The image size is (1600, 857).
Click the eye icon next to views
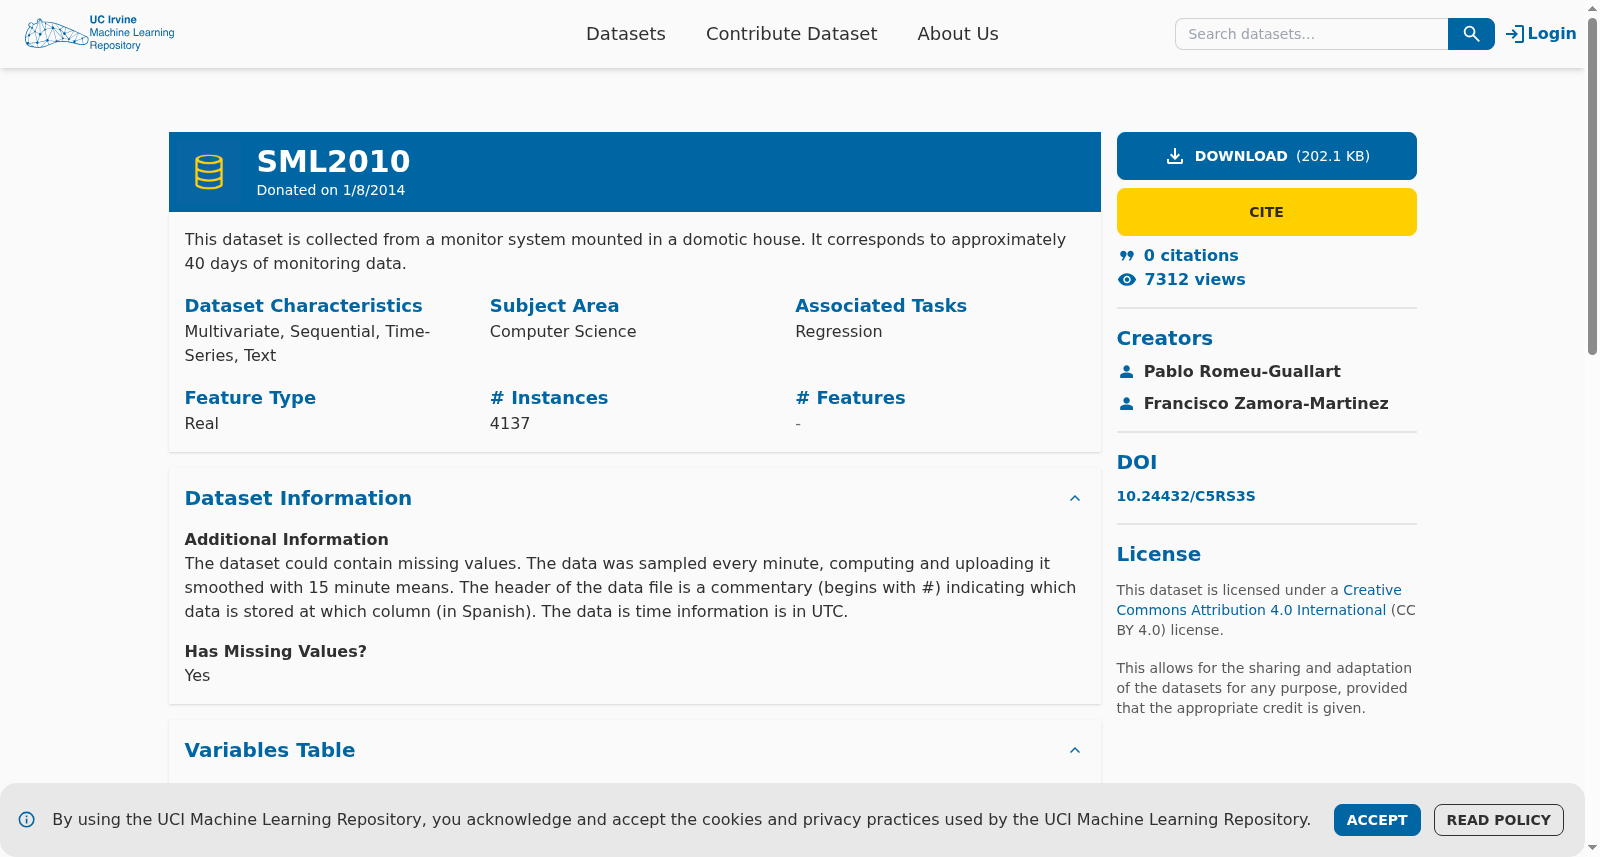(x=1127, y=280)
